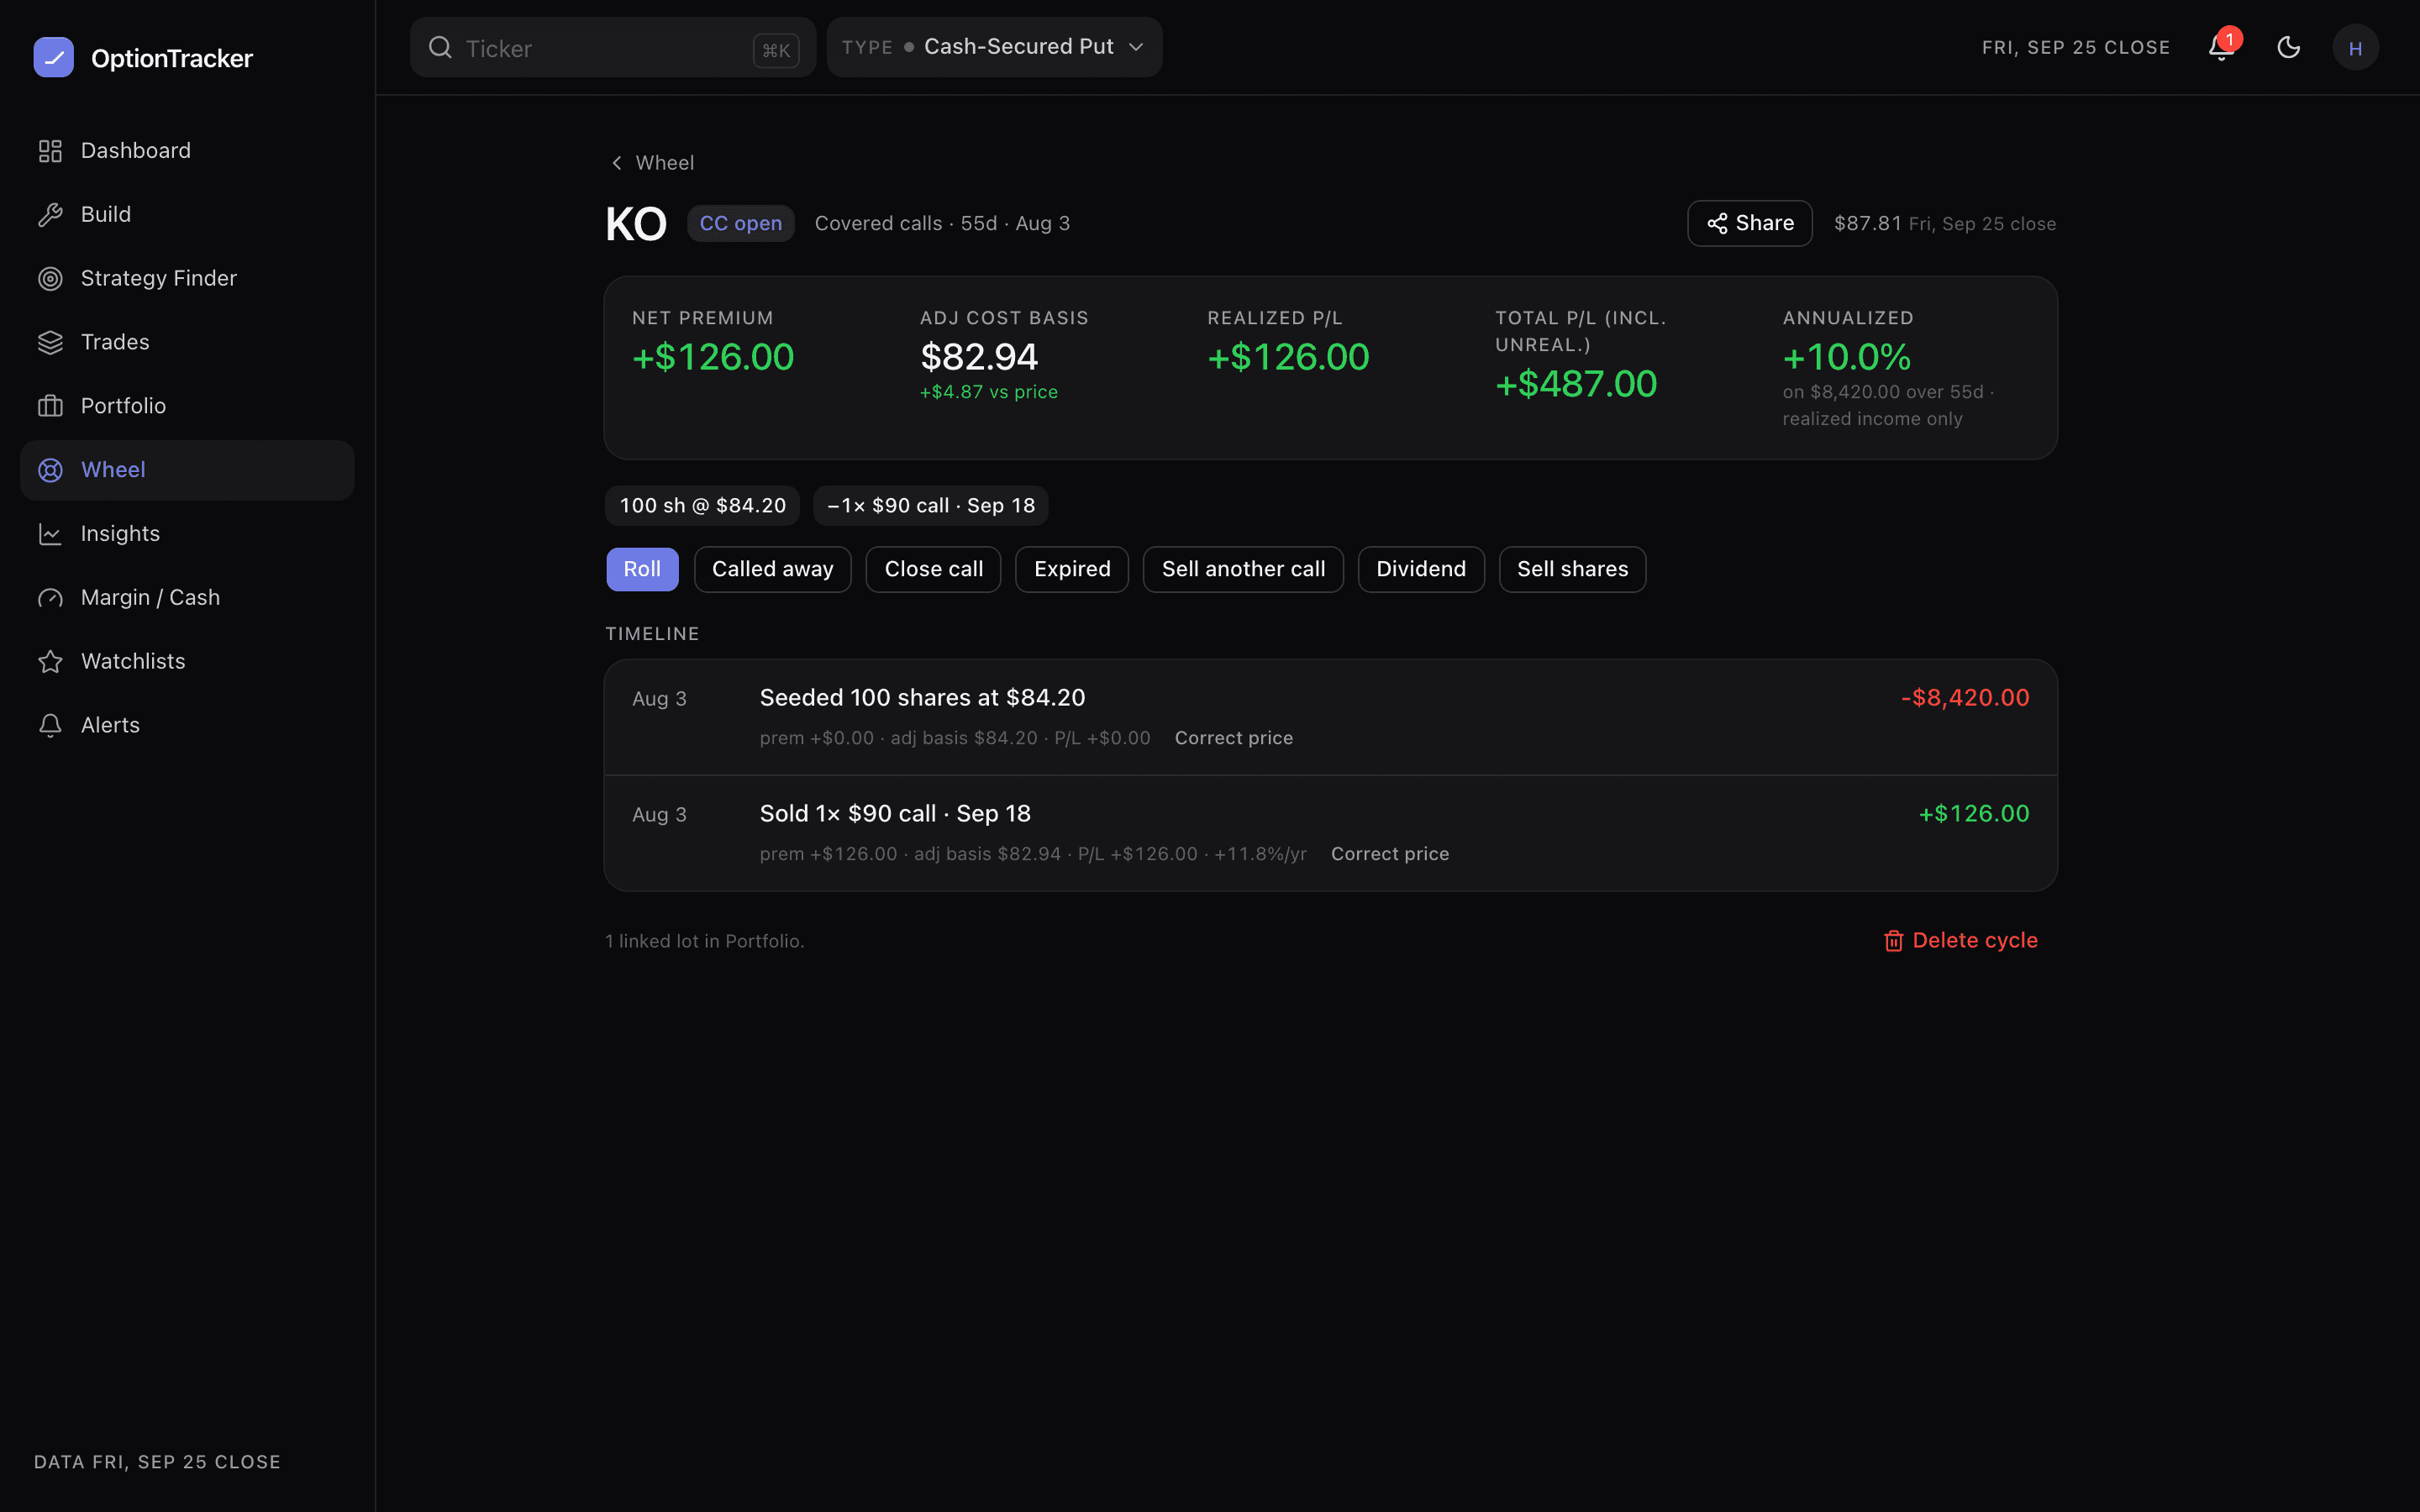Image resolution: width=2420 pixels, height=1512 pixels.
Task: Click DATA FRI, SEP 25 CLOSE footer text
Action: [x=157, y=1463]
